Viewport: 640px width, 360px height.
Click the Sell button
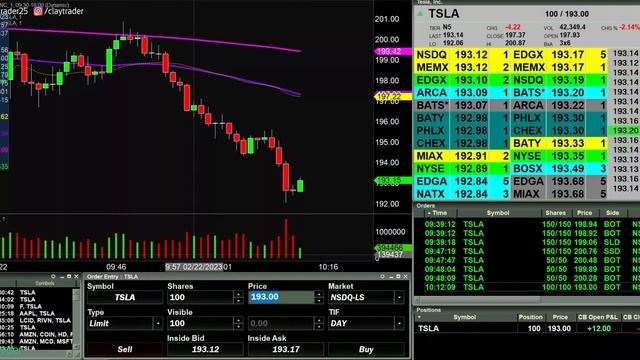(125, 349)
